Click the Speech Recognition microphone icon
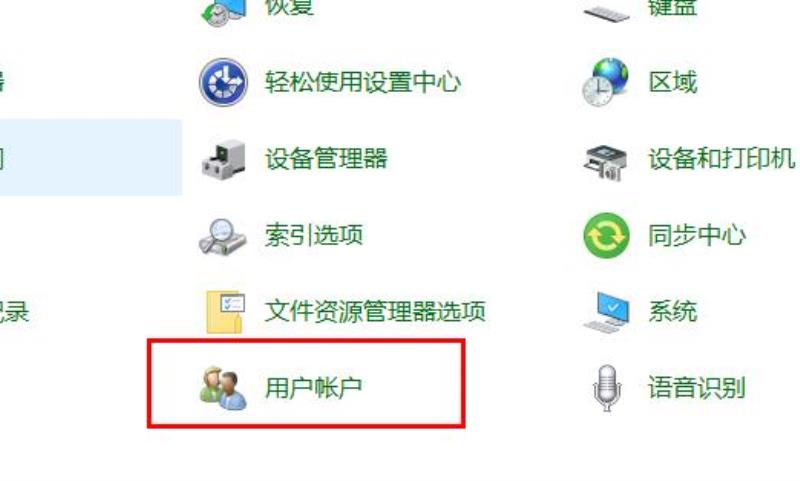The height and width of the screenshot is (481, 800). point(607,388)
